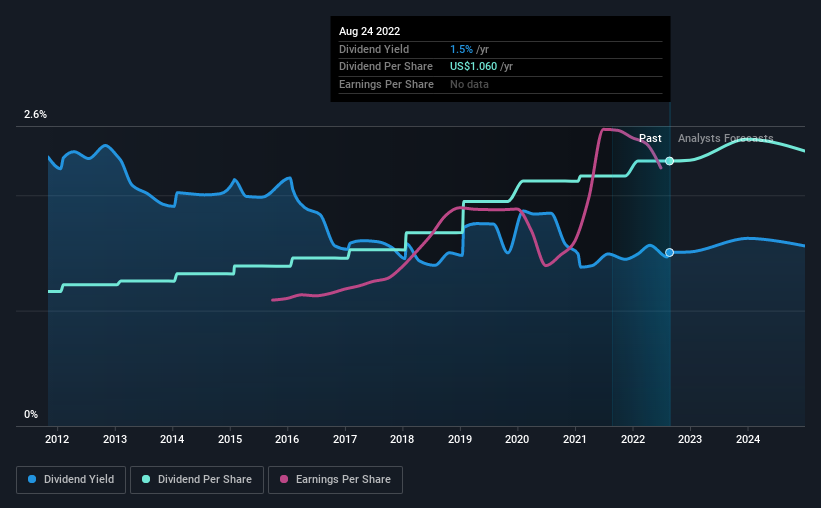This screenshot has height=508, width=821.
Task: Click the 2021 x-axis label
Action: coord(575,439)
